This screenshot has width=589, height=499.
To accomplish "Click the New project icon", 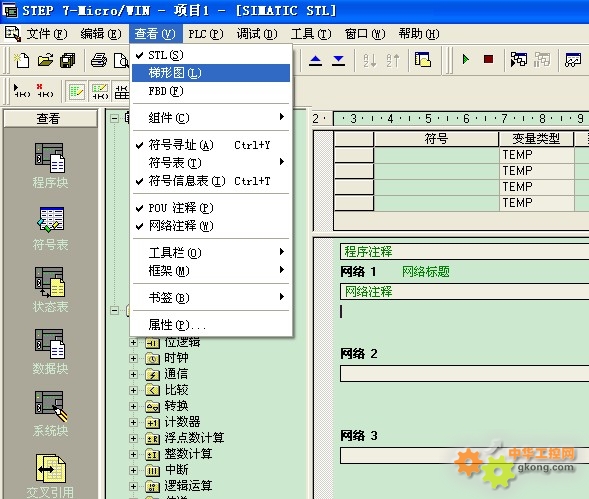I will click(22, 60).
